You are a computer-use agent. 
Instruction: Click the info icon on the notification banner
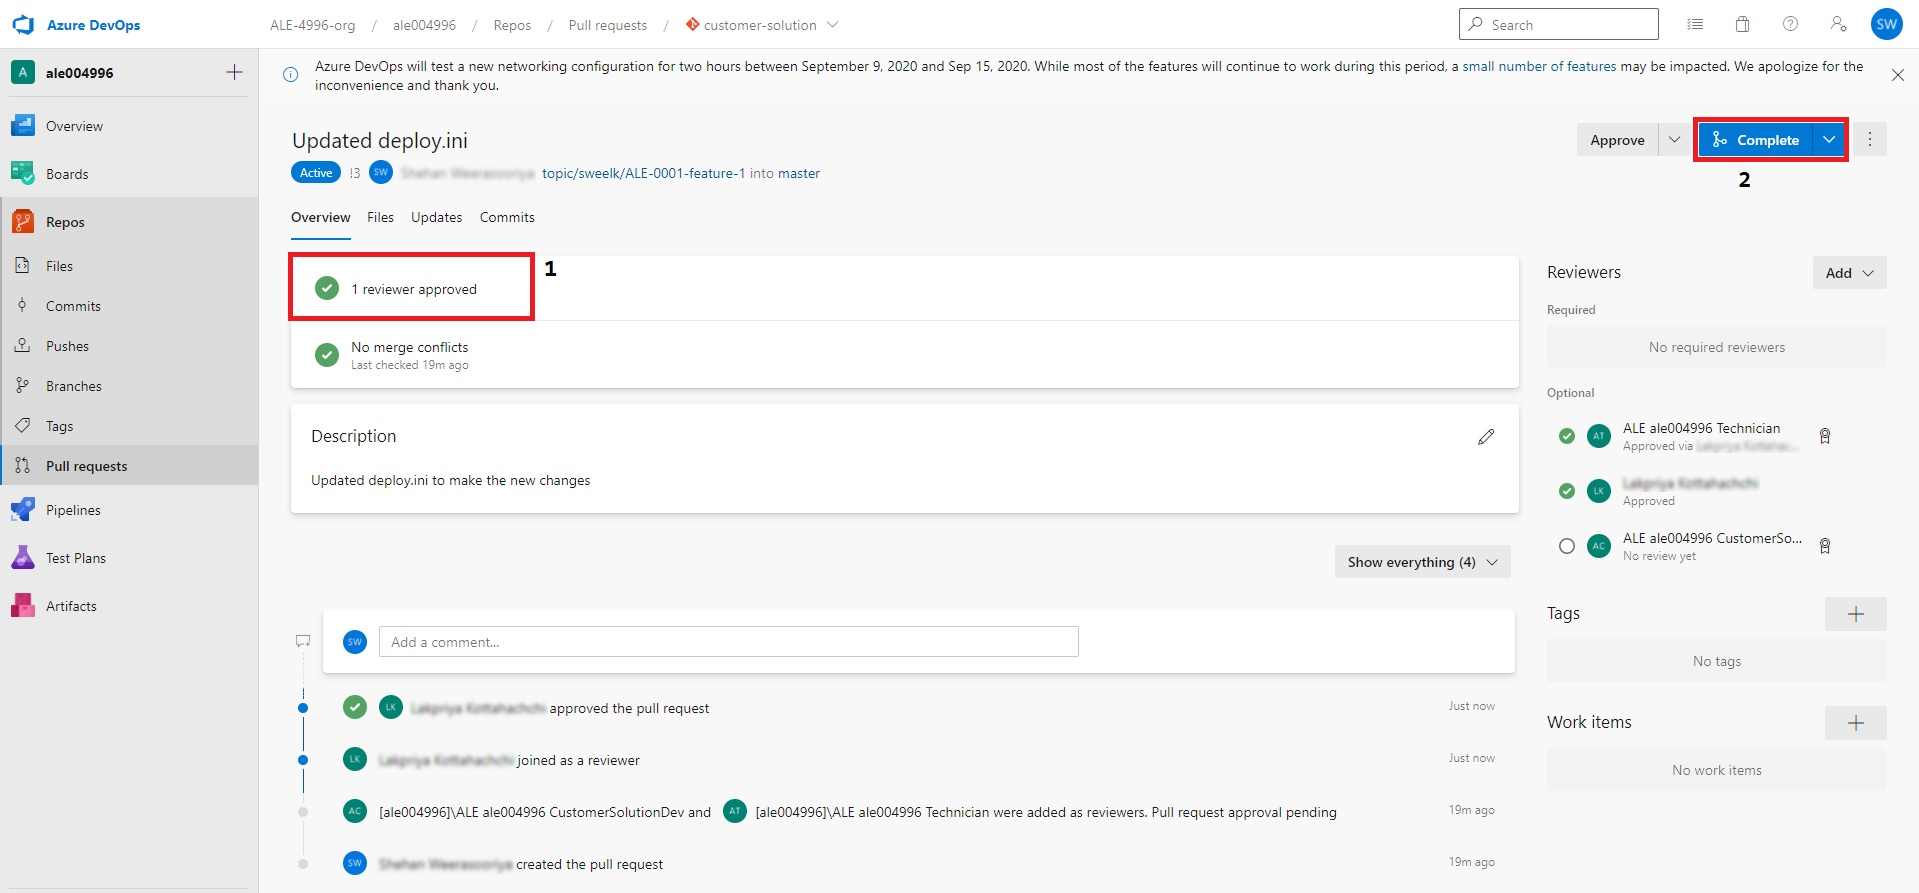(290, 75)
